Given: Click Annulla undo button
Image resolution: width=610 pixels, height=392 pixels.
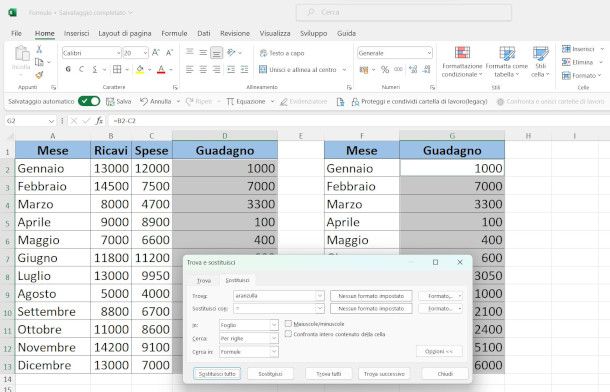Looking at the screenshot, I should (x=156, y=102).
